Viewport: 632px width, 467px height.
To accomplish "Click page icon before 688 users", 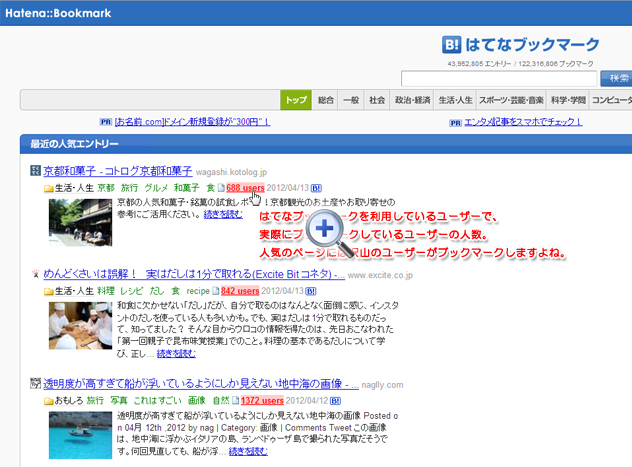I will click(x=221, y=188).
